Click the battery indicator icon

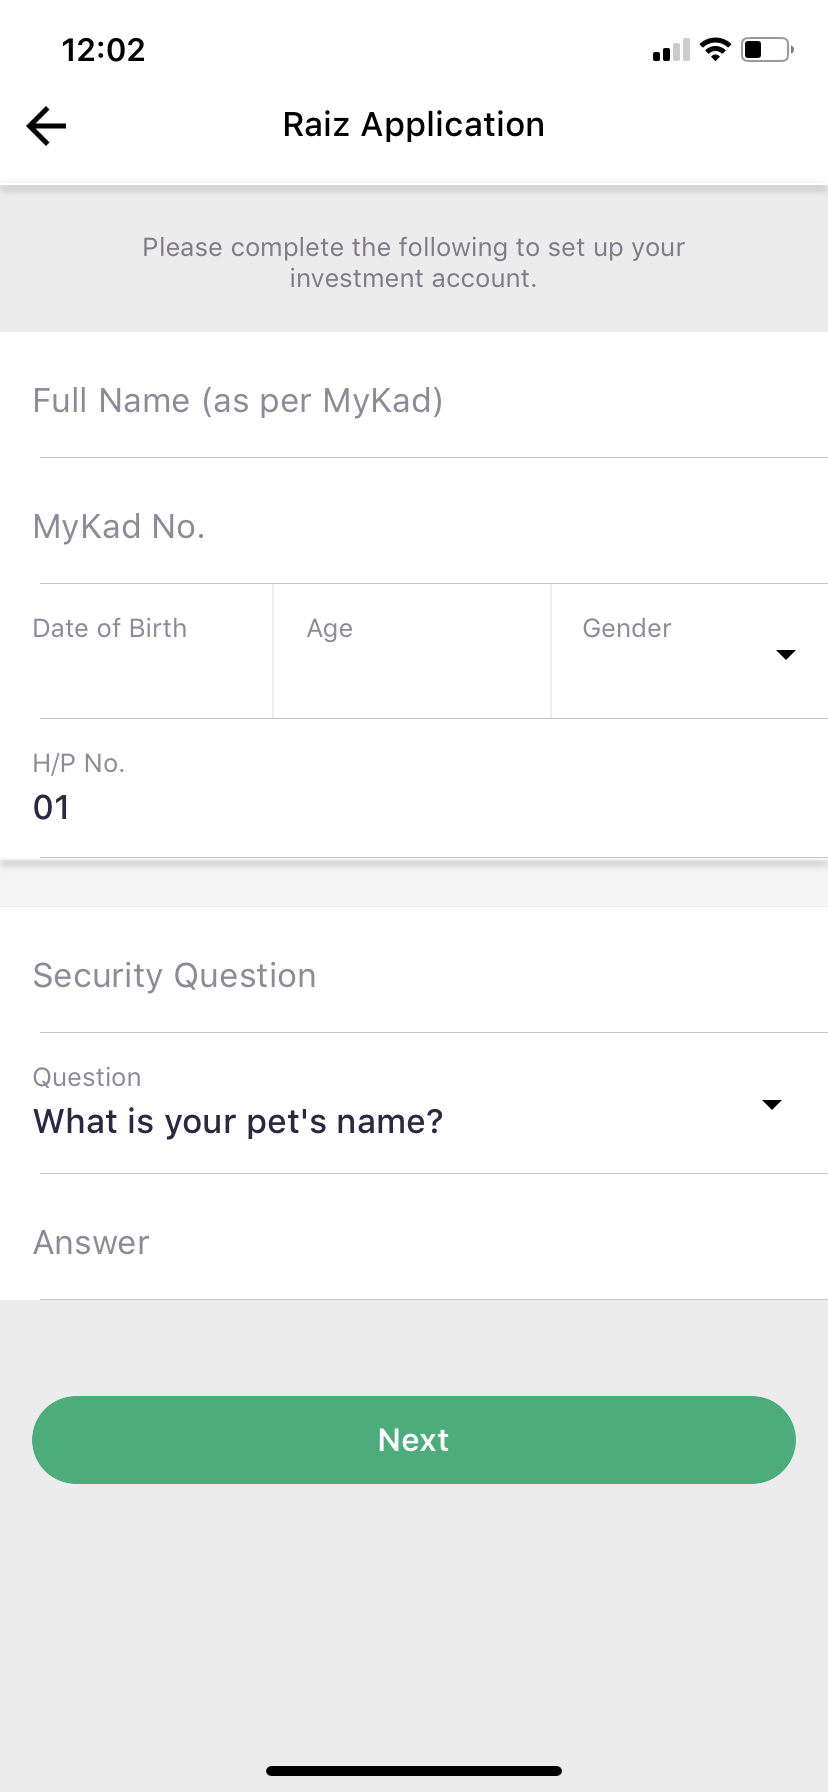pyautogui.click(x=767, y=49)
